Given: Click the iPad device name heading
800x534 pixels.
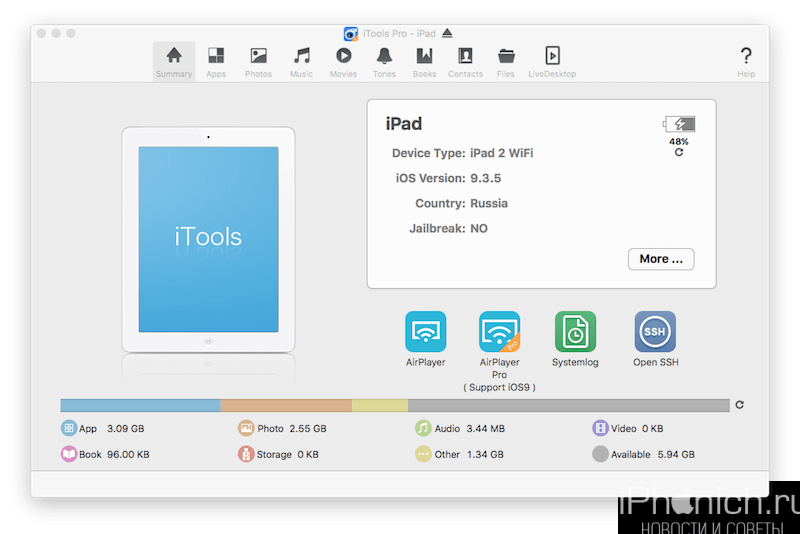Looking at the screenshot, I should point(404,124).
